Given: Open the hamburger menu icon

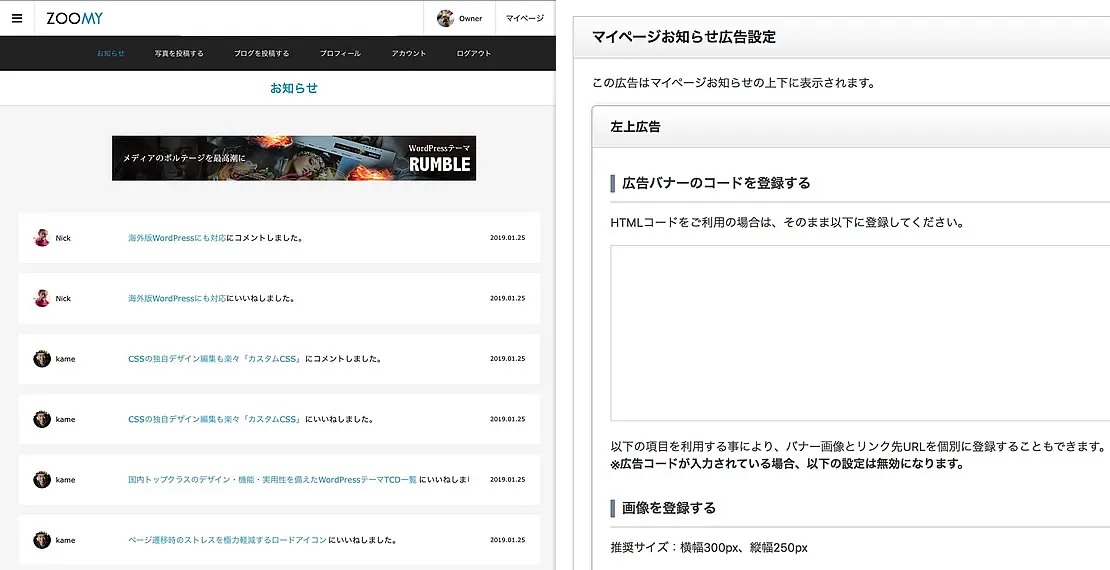Looking at the screenshot, I should tap(16, 18).
